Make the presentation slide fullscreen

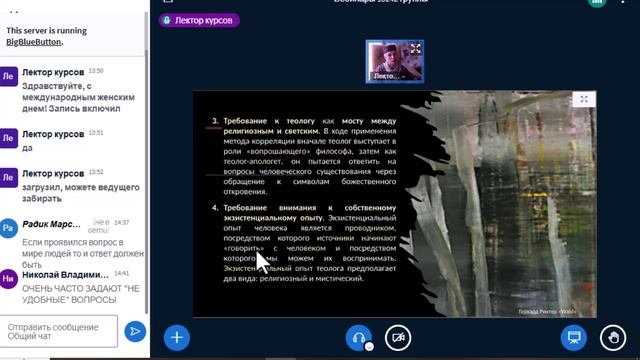[x=584, y=99]
